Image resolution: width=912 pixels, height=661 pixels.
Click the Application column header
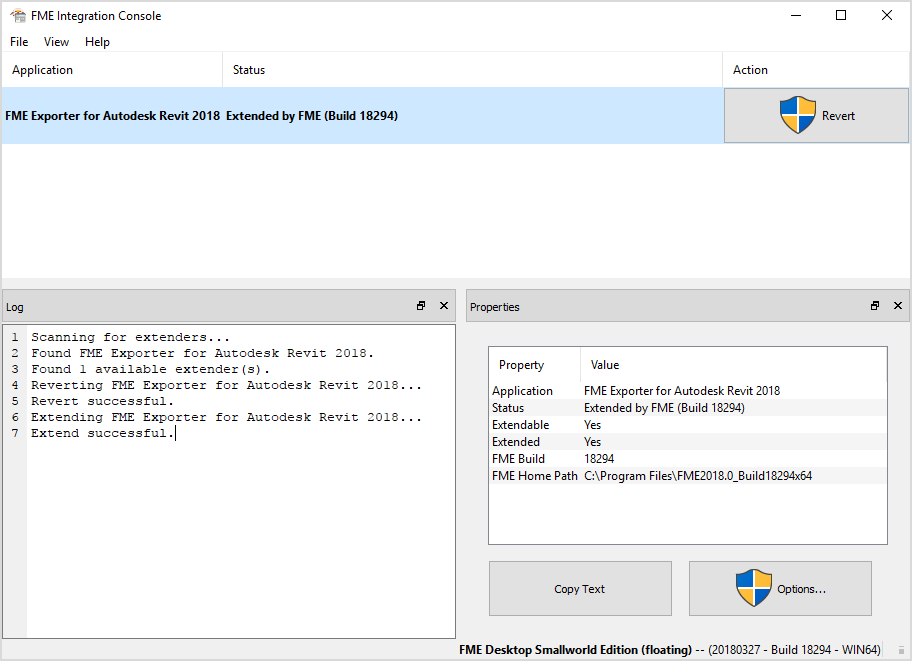coord(112,70)
